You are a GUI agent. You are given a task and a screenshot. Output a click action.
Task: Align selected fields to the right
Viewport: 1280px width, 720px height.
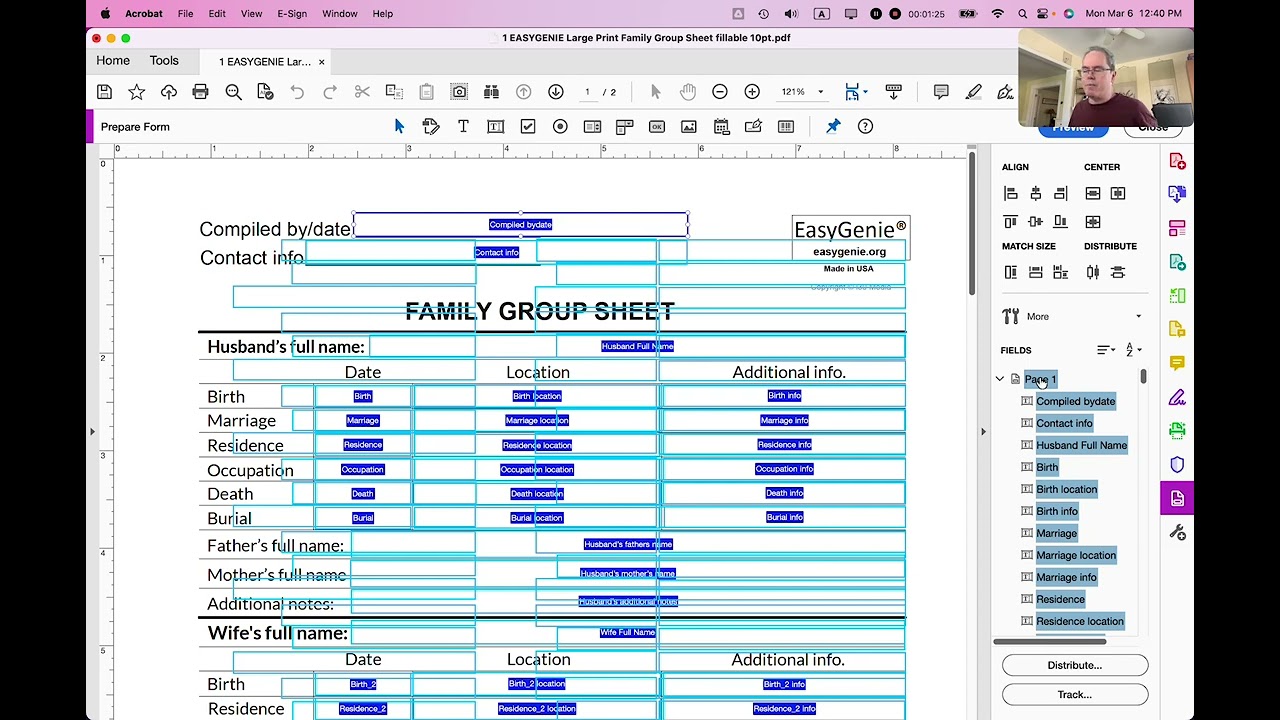point(1061,193)
